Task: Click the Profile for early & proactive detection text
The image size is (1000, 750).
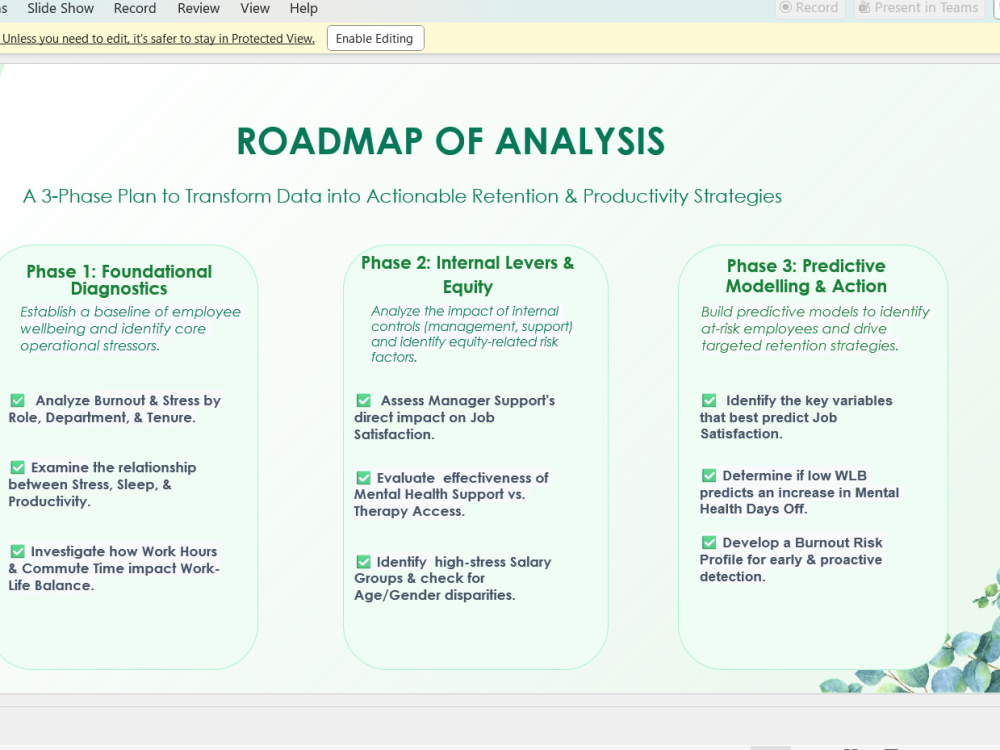Action: [x=791, y=568]
